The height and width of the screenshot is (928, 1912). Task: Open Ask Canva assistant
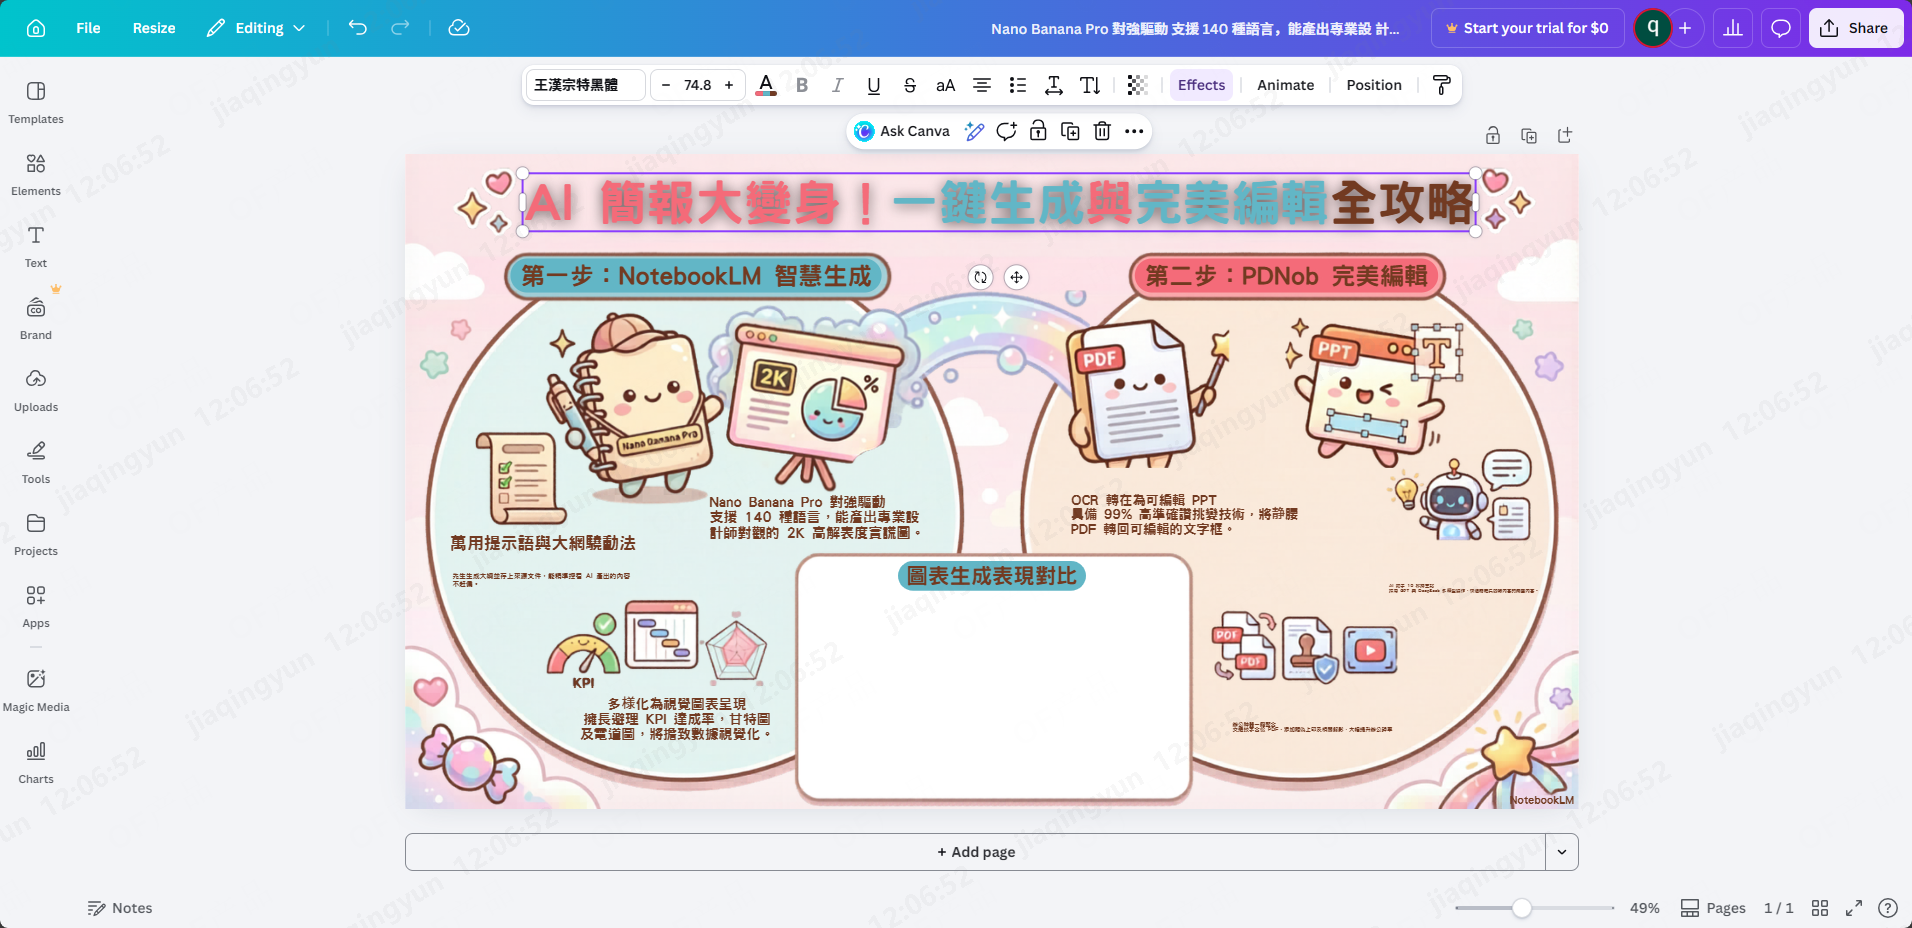pyautogui.click(x=899, y=131)
